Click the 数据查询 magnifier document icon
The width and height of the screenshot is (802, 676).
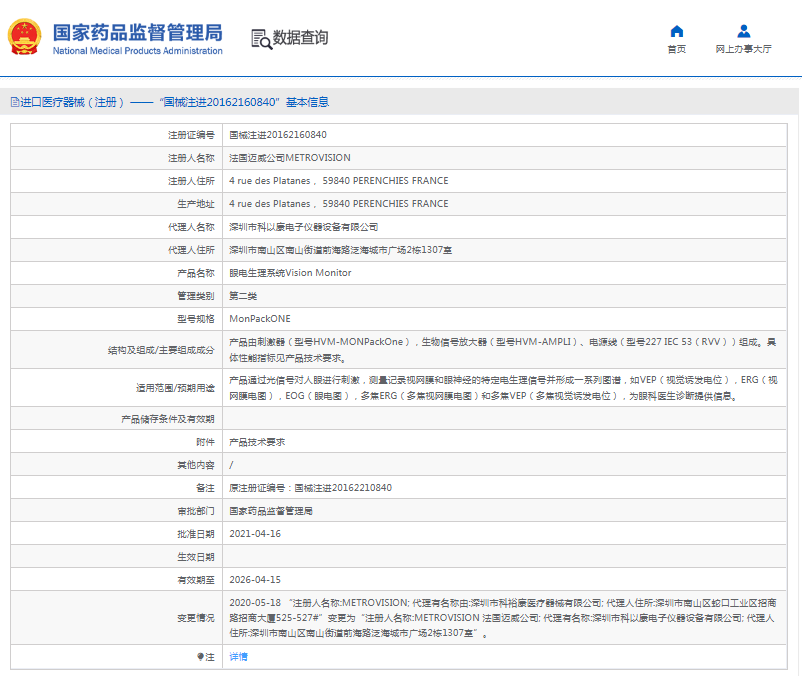click(261, 39)
